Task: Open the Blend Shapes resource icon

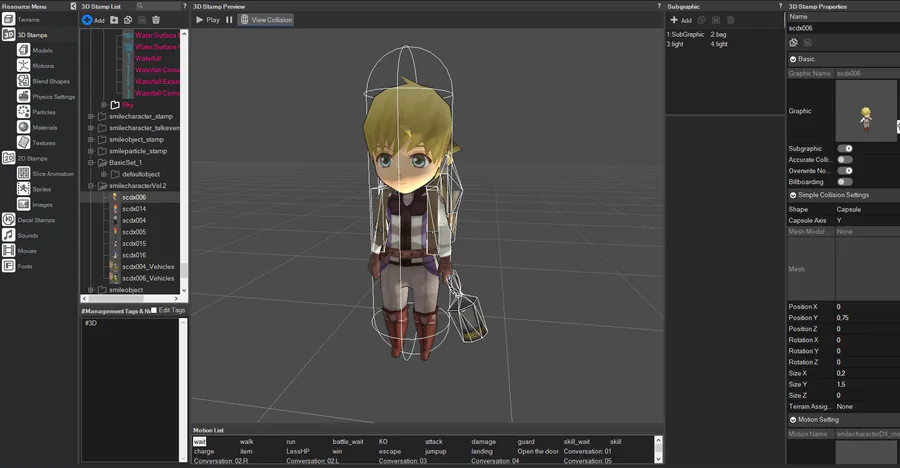Action: pos(24,81)
